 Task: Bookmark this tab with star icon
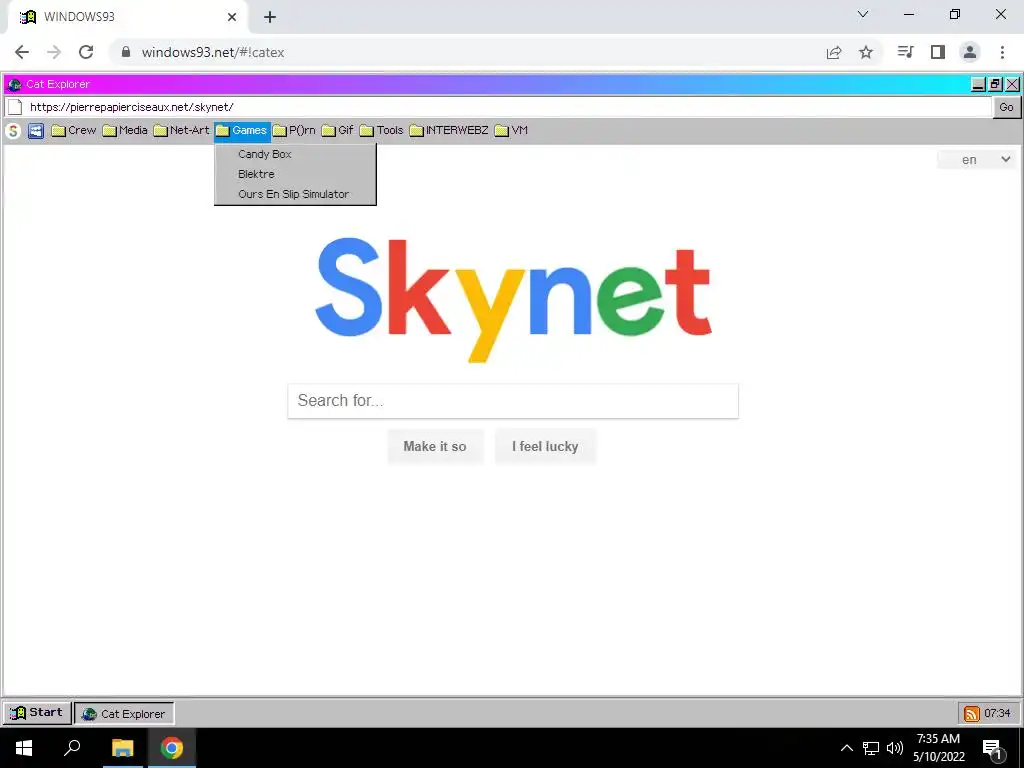[x=866, y=52]
